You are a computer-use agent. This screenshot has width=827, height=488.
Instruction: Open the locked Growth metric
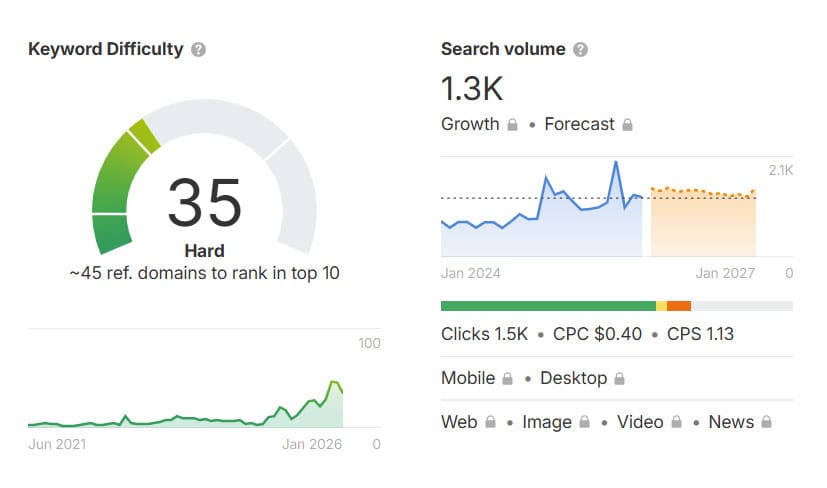click(470, 124)
